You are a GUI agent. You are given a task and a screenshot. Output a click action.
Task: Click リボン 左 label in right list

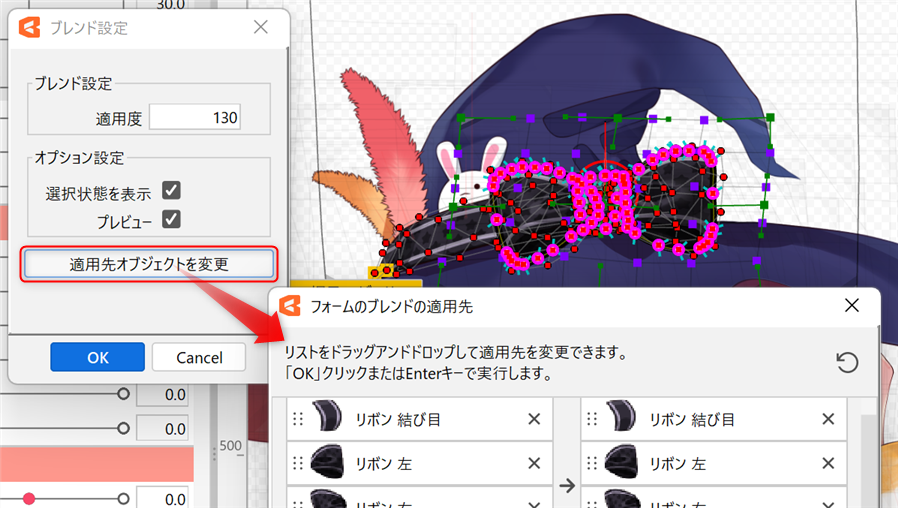[x=677, y=463]
